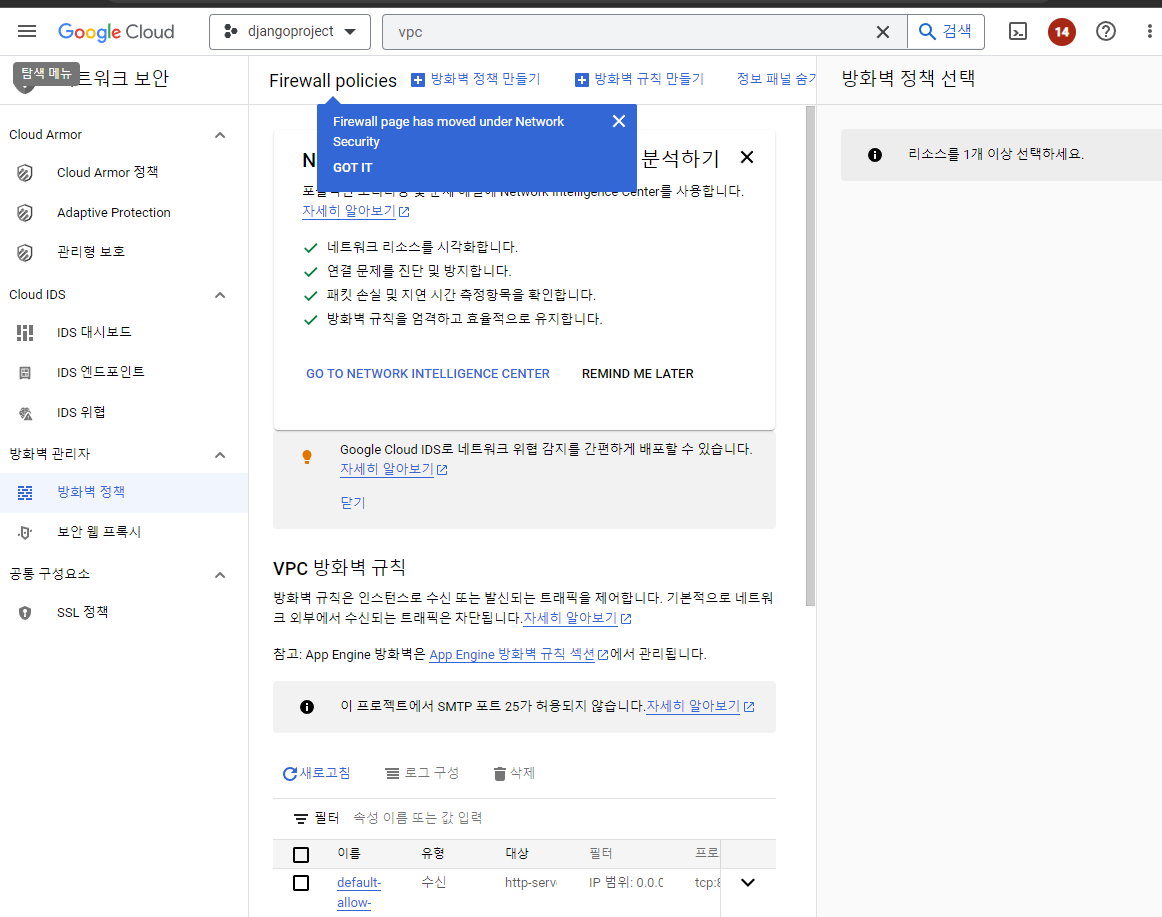The image size is (1162, 917).
Task: Click the info icon in the 방화벽 정책 선택 panel
Action: (x=875, y=155)
